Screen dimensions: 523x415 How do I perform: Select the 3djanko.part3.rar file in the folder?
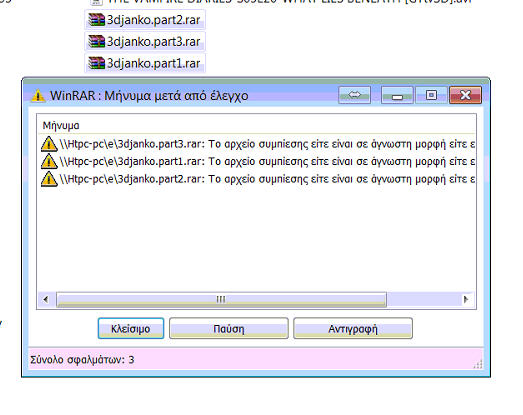coord(145,42)
